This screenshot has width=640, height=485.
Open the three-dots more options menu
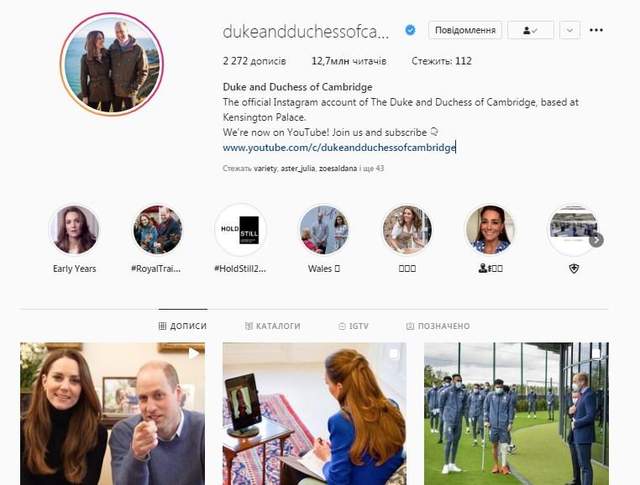click(x=596, y=30)
